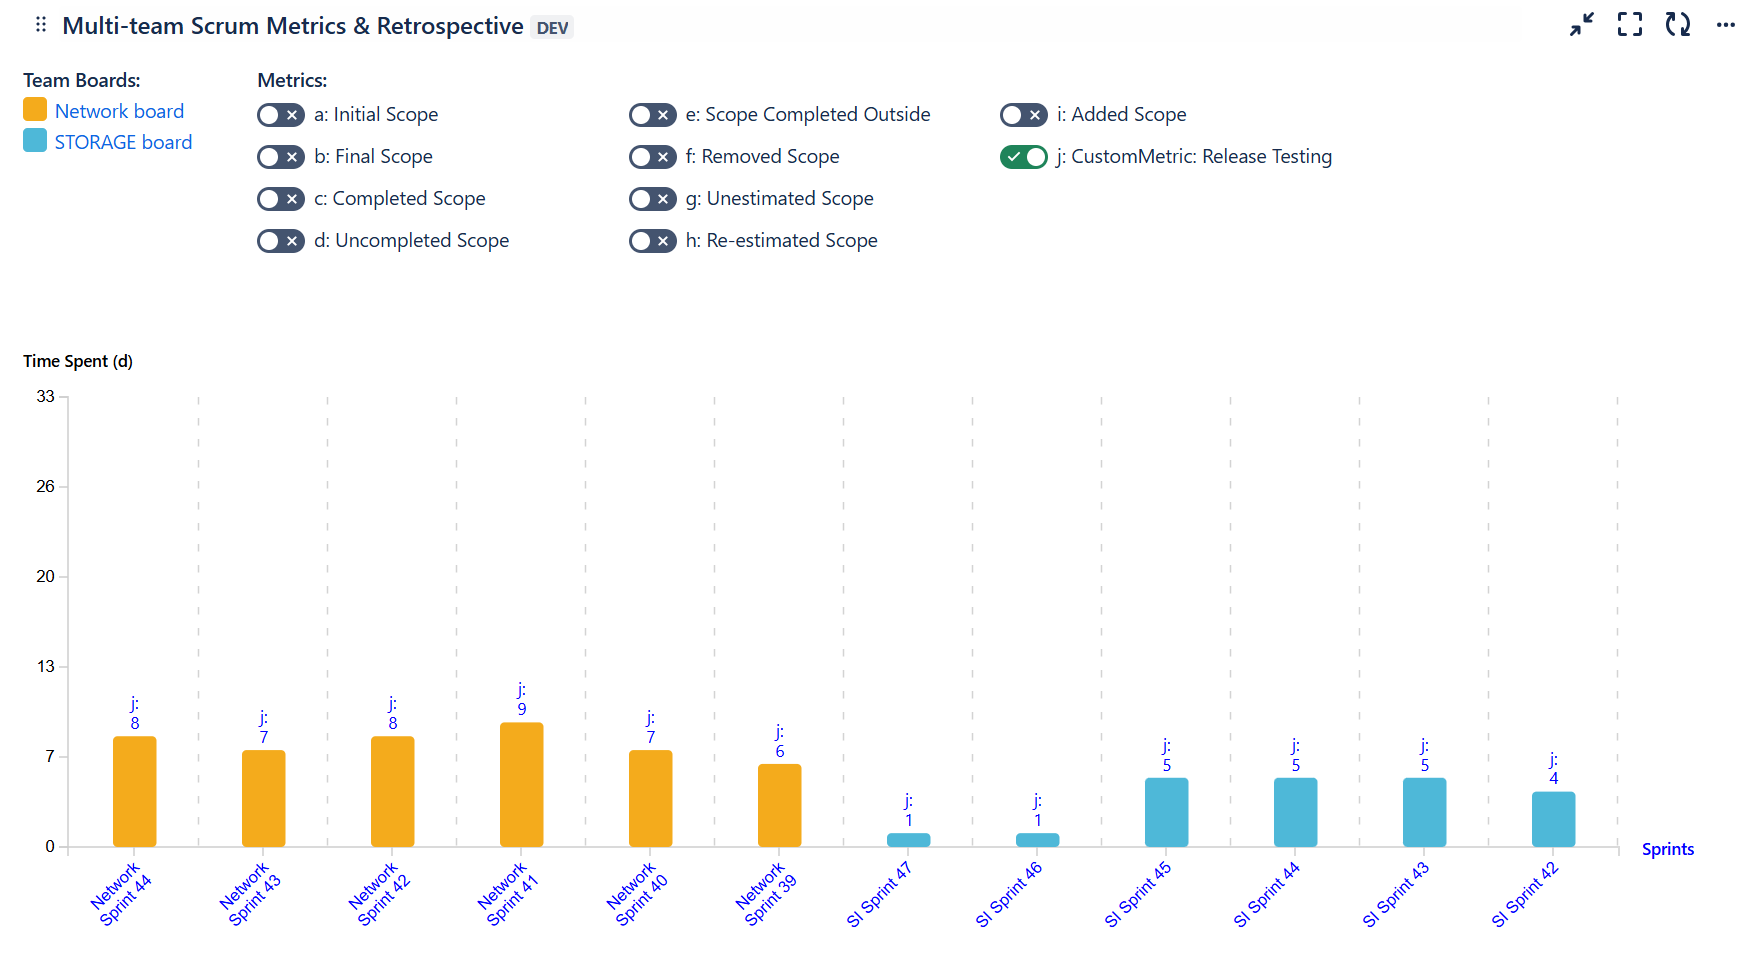Turn on the Final Scope metric
The image size is (1756, 957).
pos(281,157)
